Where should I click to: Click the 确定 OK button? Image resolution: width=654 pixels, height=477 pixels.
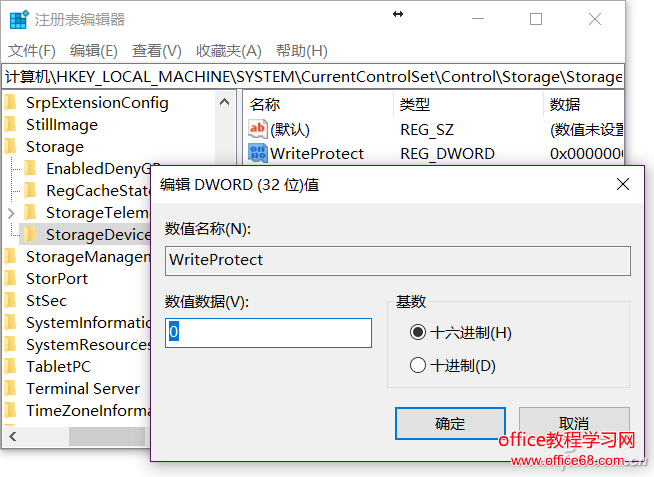[450, 423]
